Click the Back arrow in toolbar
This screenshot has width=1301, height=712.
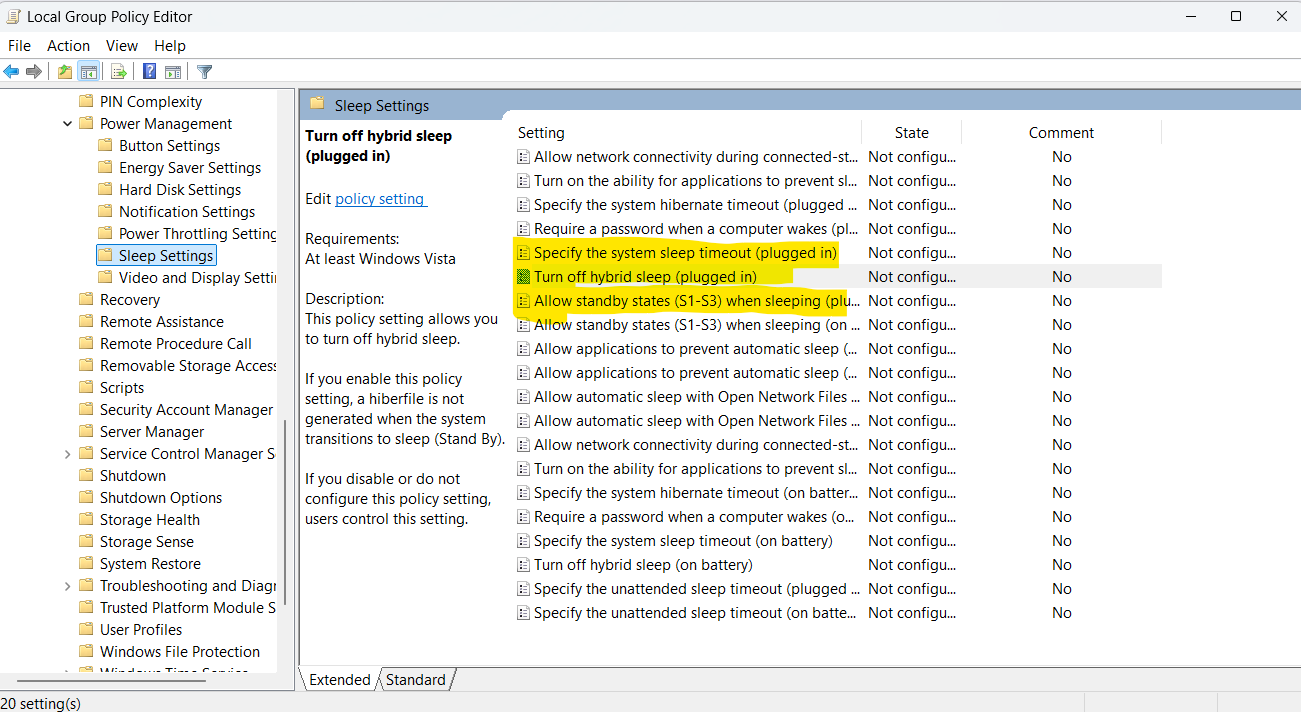point(11,71)
